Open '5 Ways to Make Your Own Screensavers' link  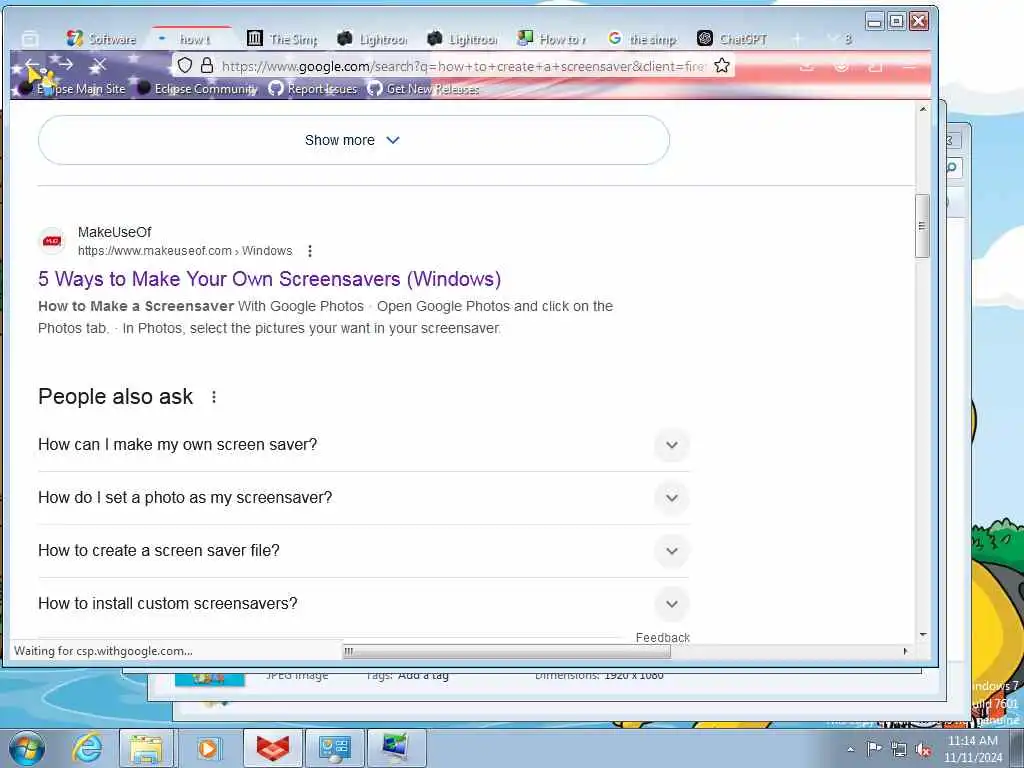(270, 279)
